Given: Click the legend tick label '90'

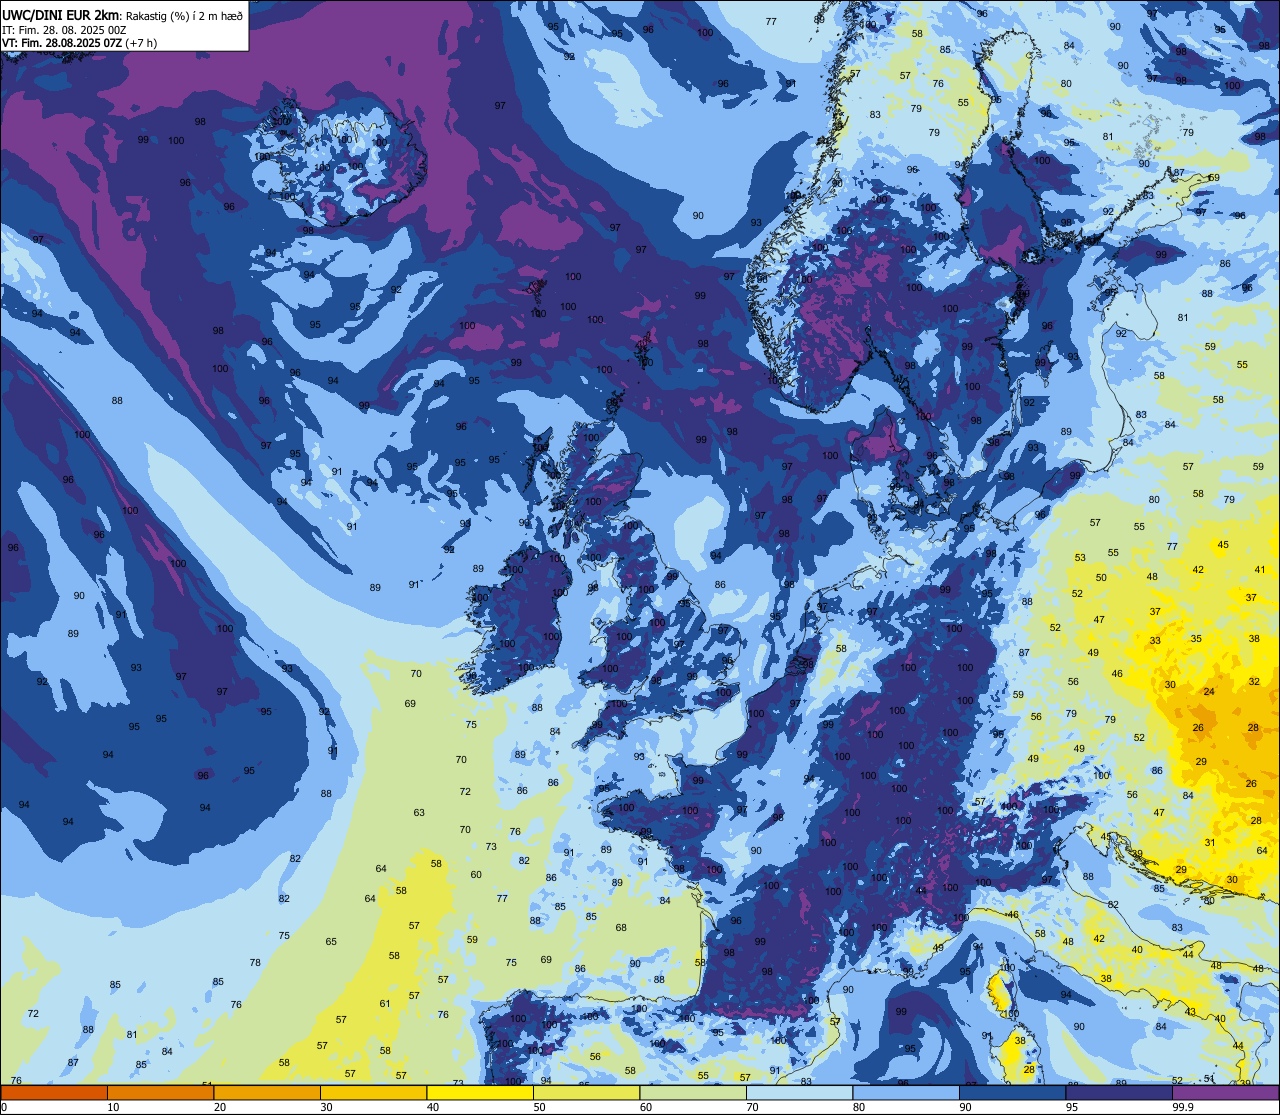Looking at the screenshot, I should (965, 1107).
